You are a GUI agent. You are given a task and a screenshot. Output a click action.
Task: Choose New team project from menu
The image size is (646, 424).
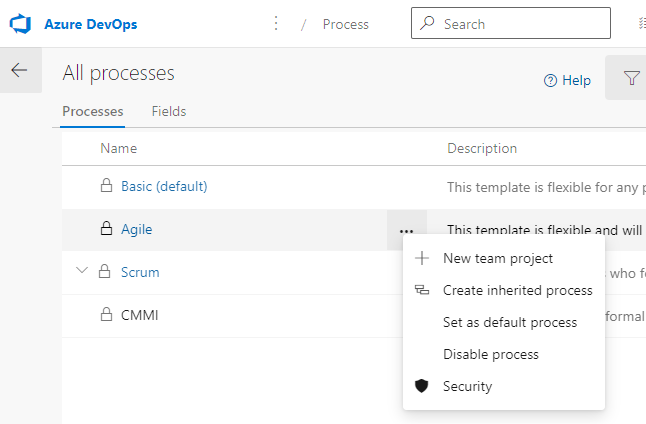click(x=503, y=258)
